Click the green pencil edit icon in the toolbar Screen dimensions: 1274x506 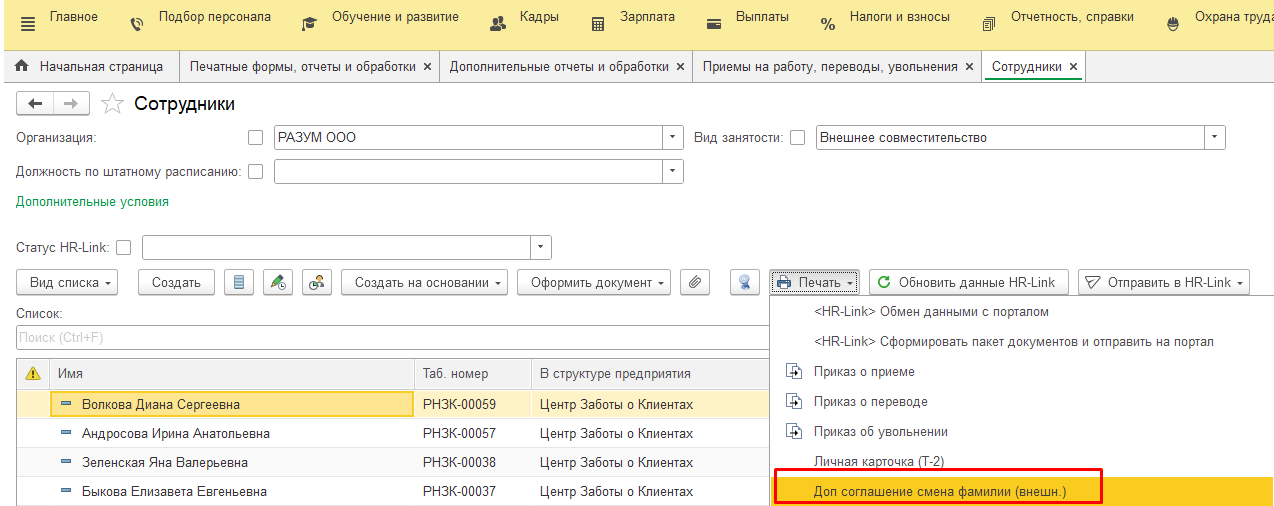[x=278, y=282]
